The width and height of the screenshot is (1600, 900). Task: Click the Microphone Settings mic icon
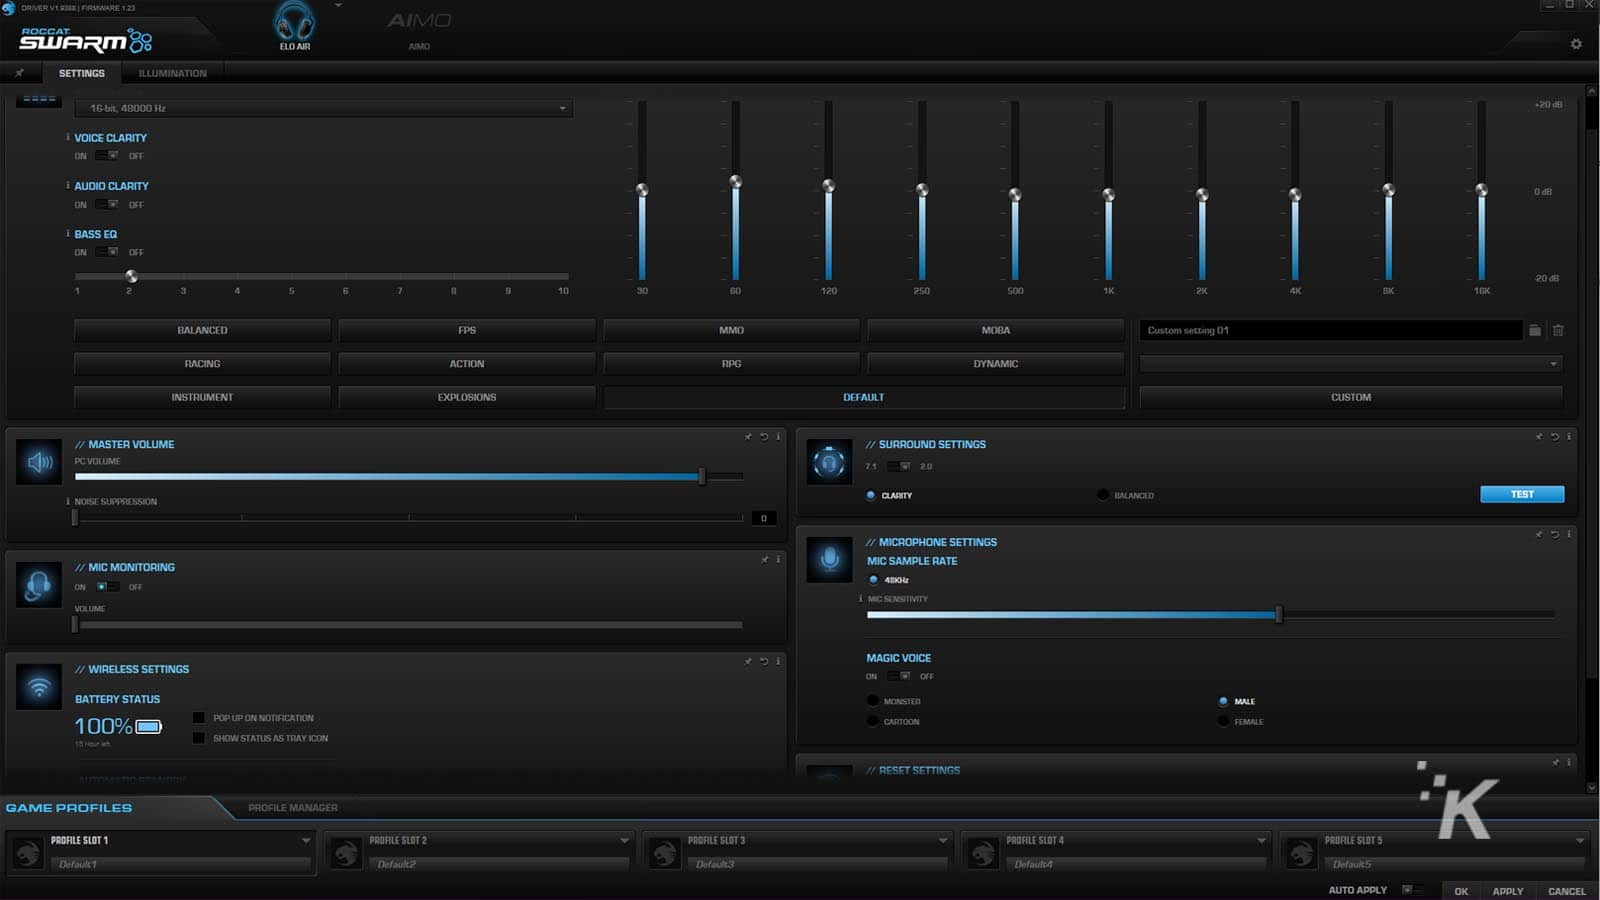coord(829,559)
